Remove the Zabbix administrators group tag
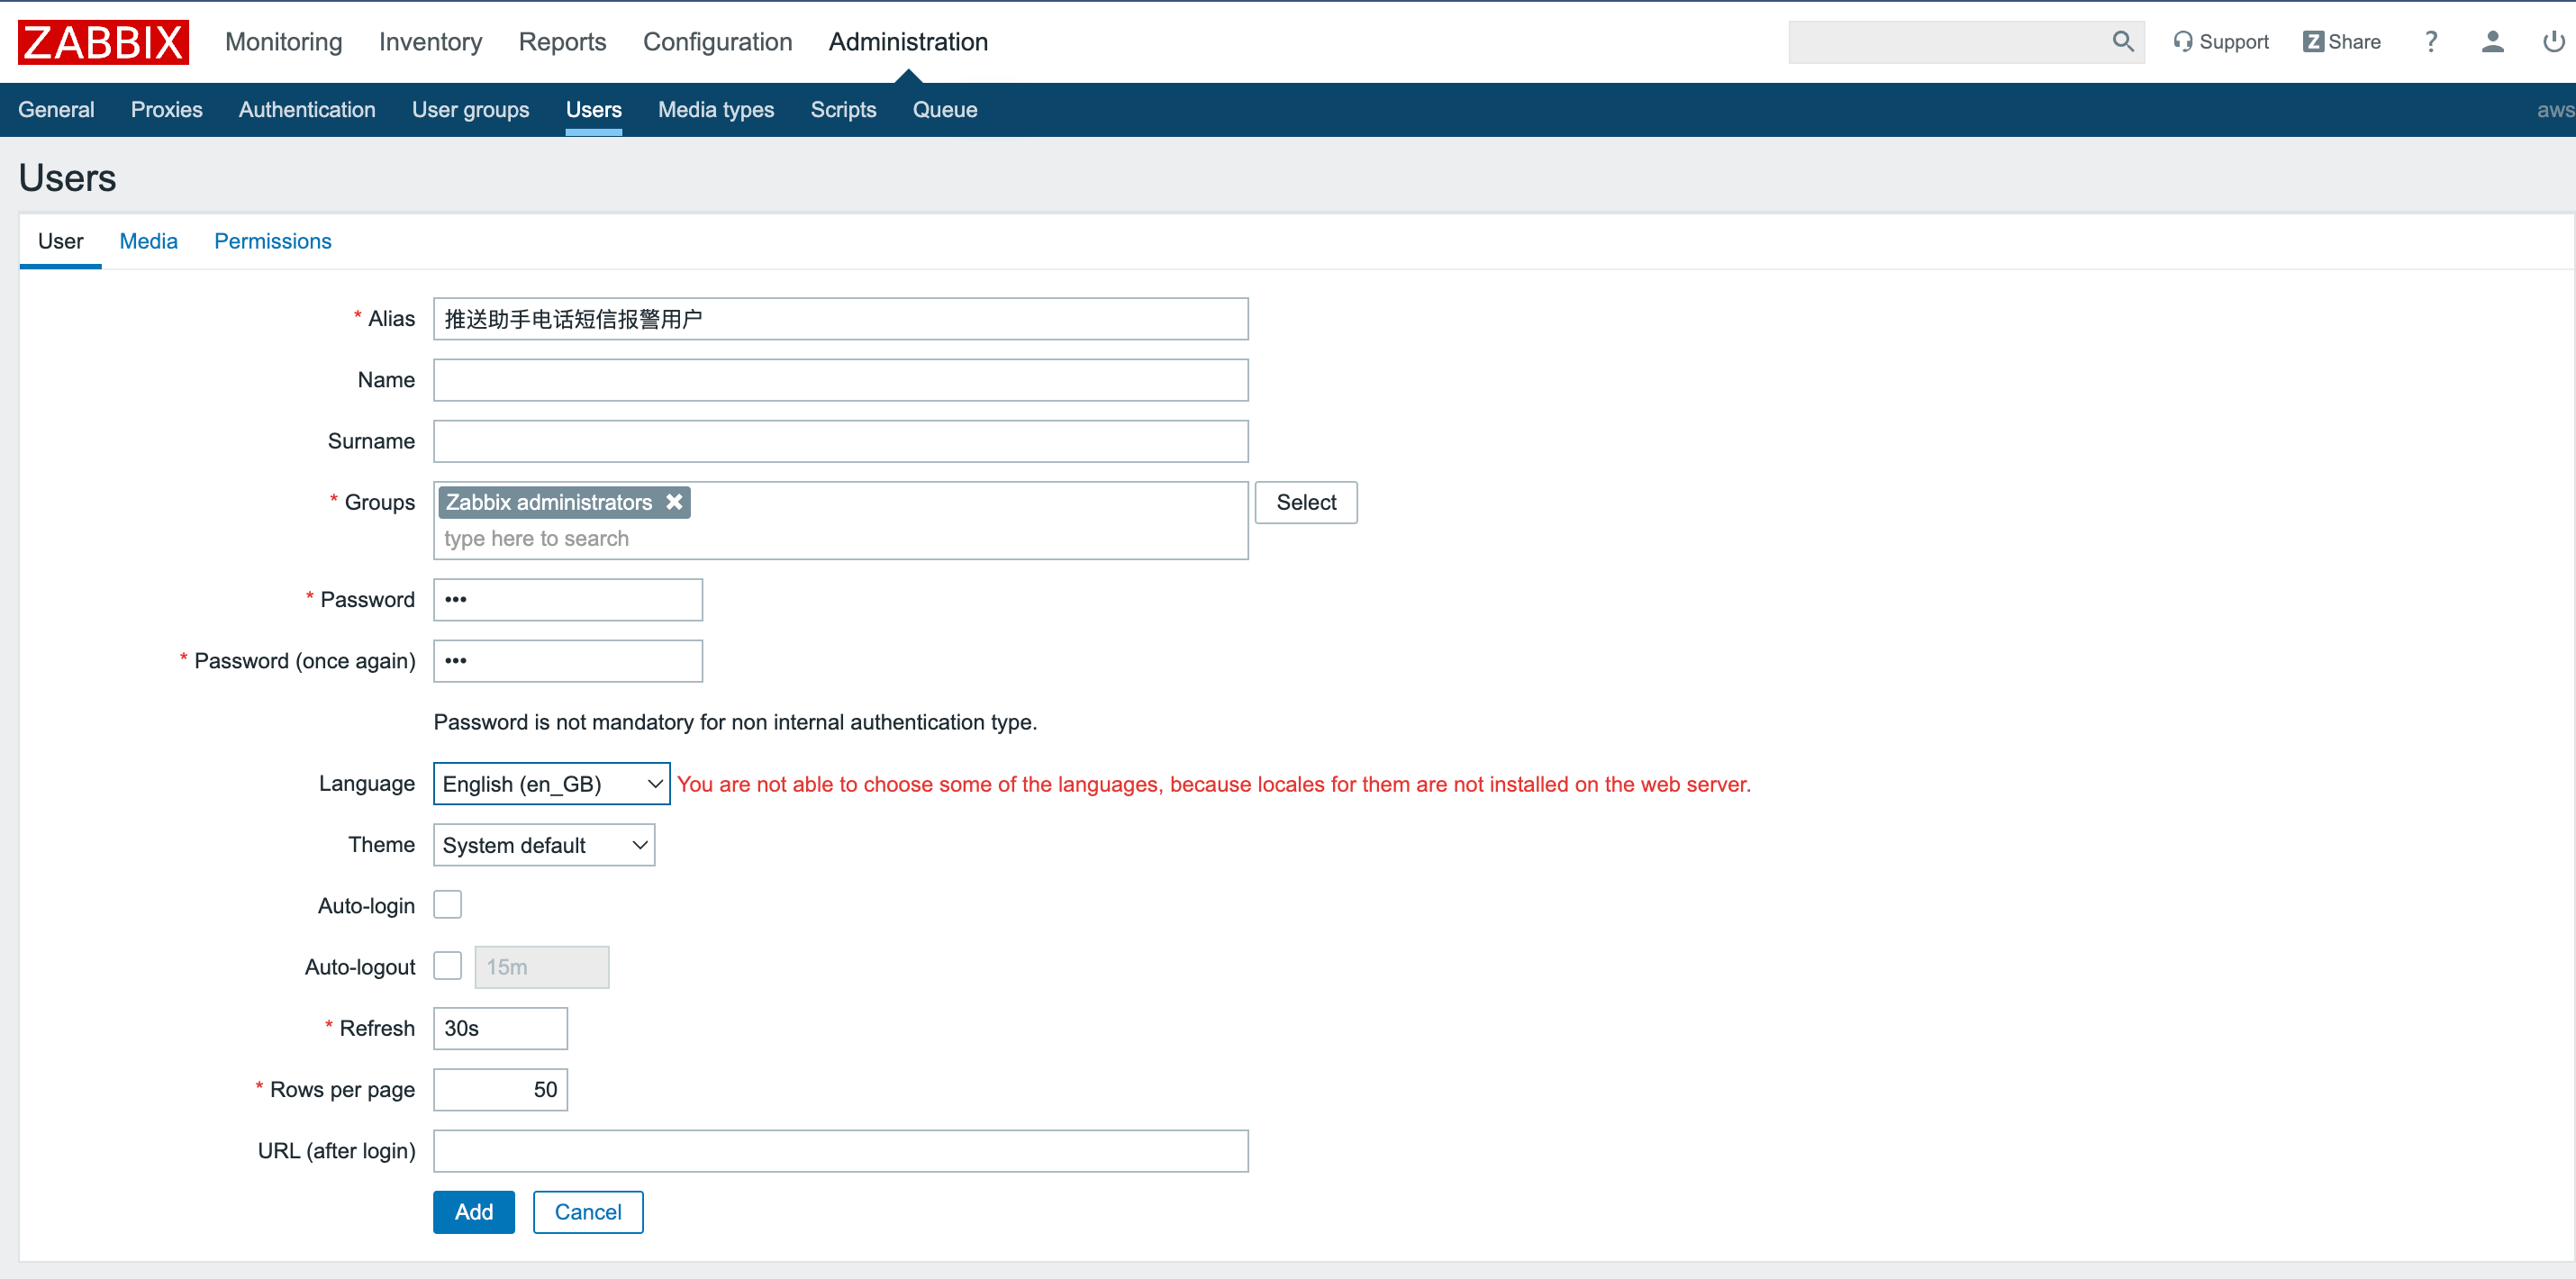 click(x=674, y=502)
